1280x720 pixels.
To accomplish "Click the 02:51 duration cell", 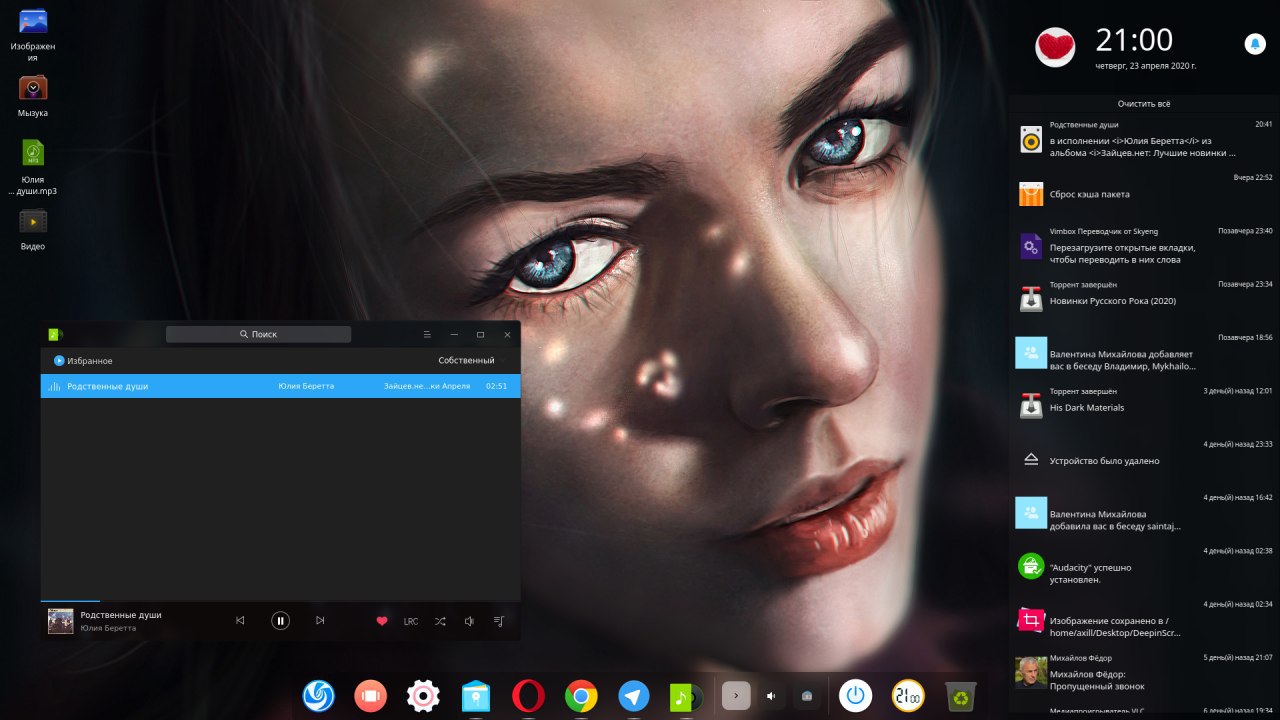I will [497, 386].
